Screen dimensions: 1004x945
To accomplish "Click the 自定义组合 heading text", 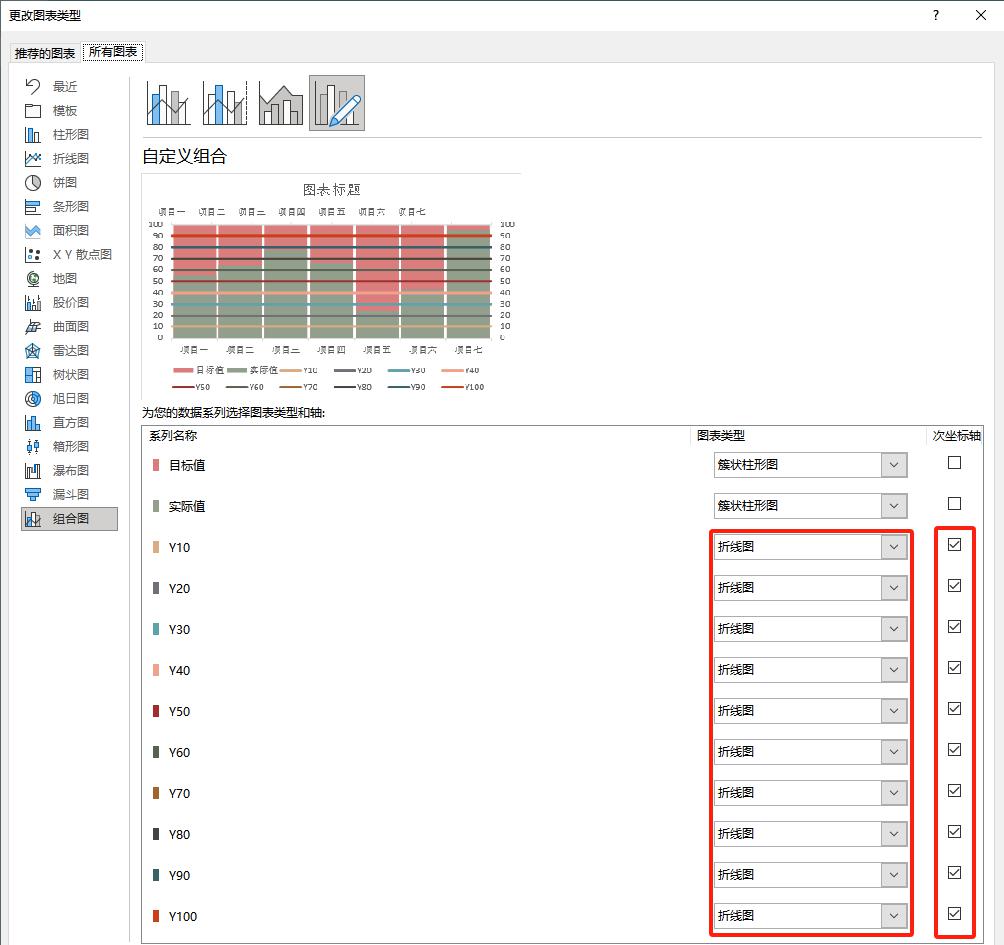I will click(184, 156).
